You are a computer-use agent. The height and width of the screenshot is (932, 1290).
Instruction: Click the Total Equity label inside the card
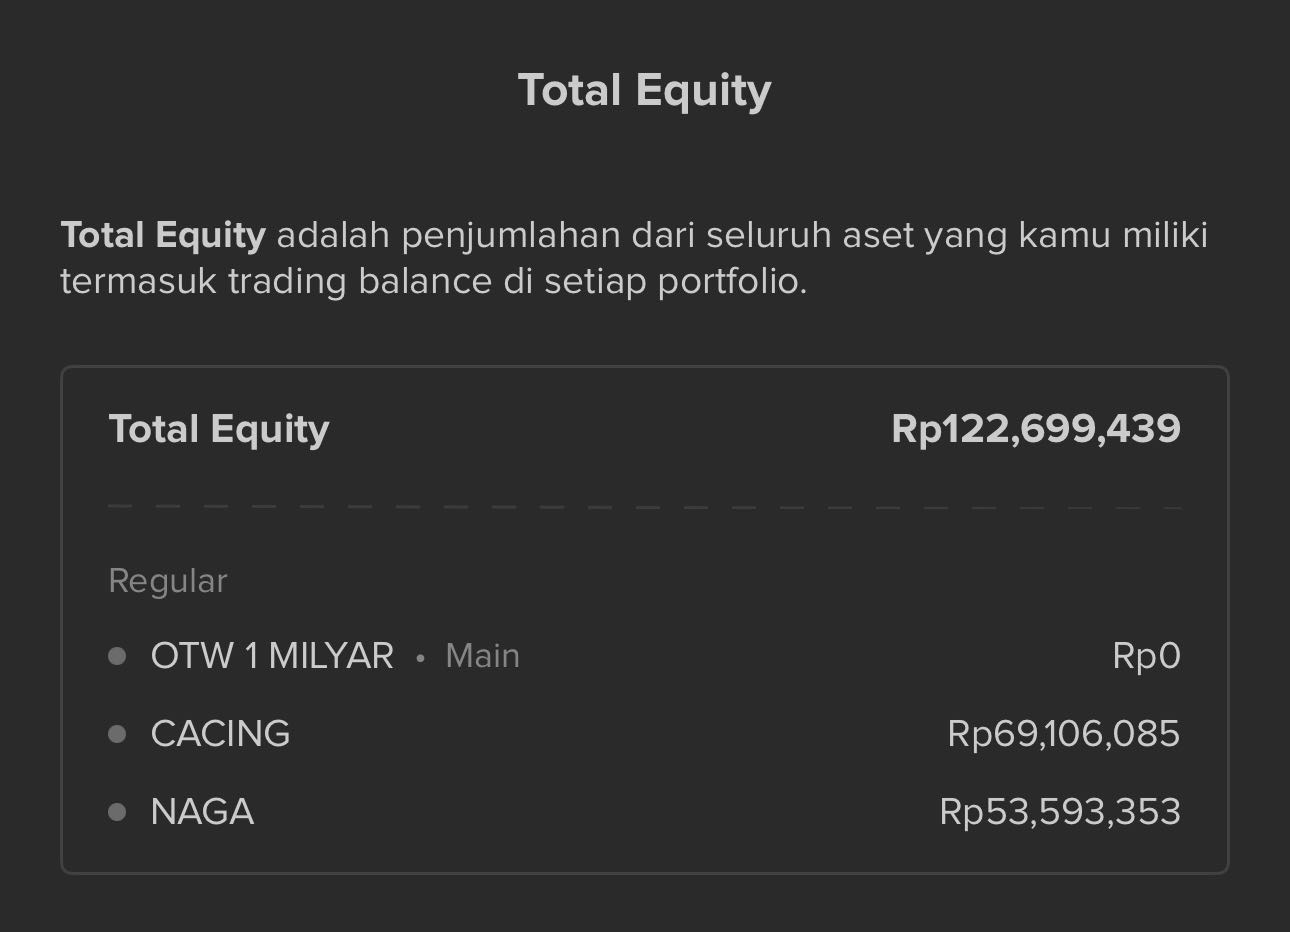pyautogui.click(x=219, y=429)
